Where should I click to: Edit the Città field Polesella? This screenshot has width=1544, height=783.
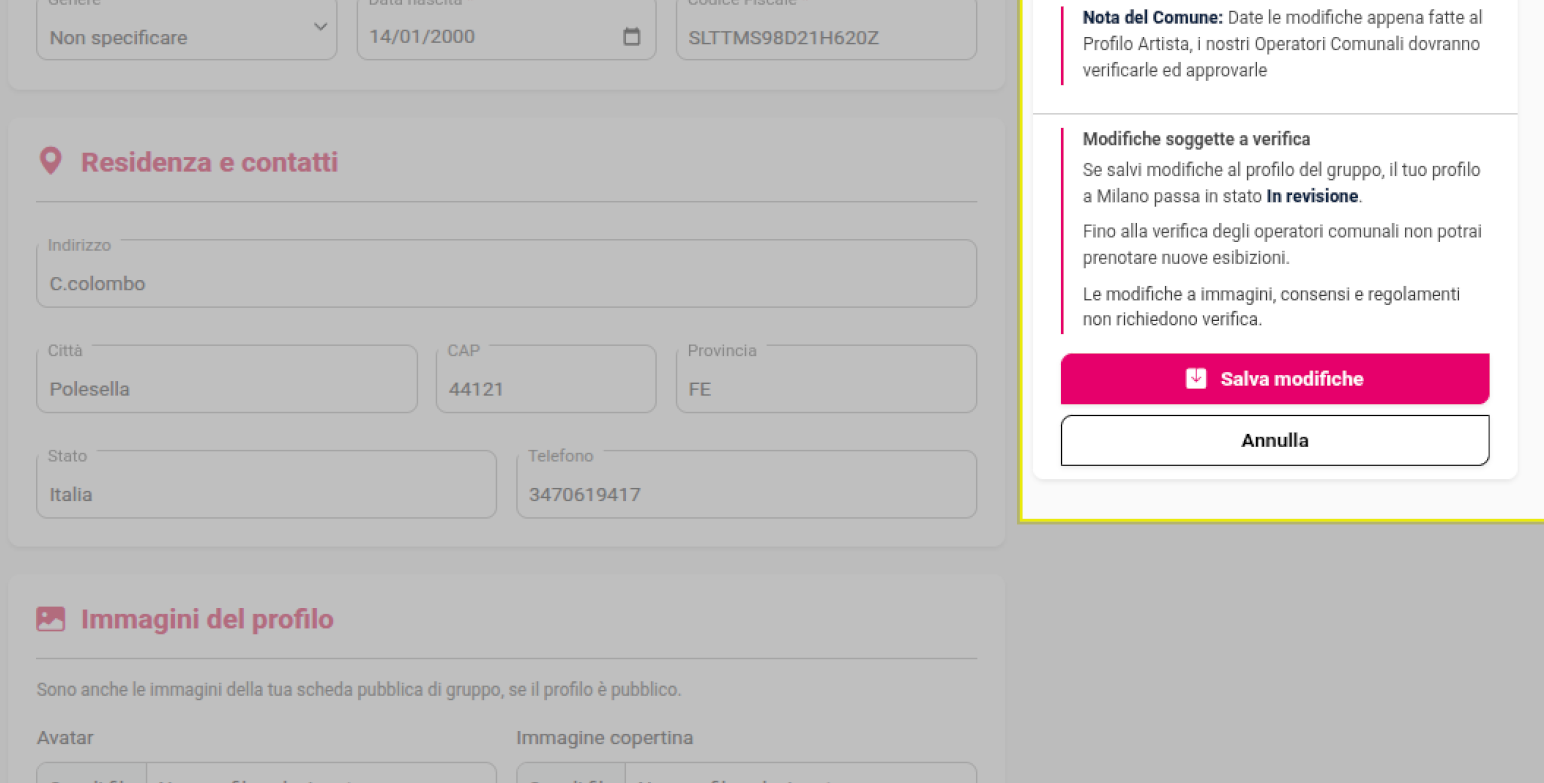tap(227, 379)
